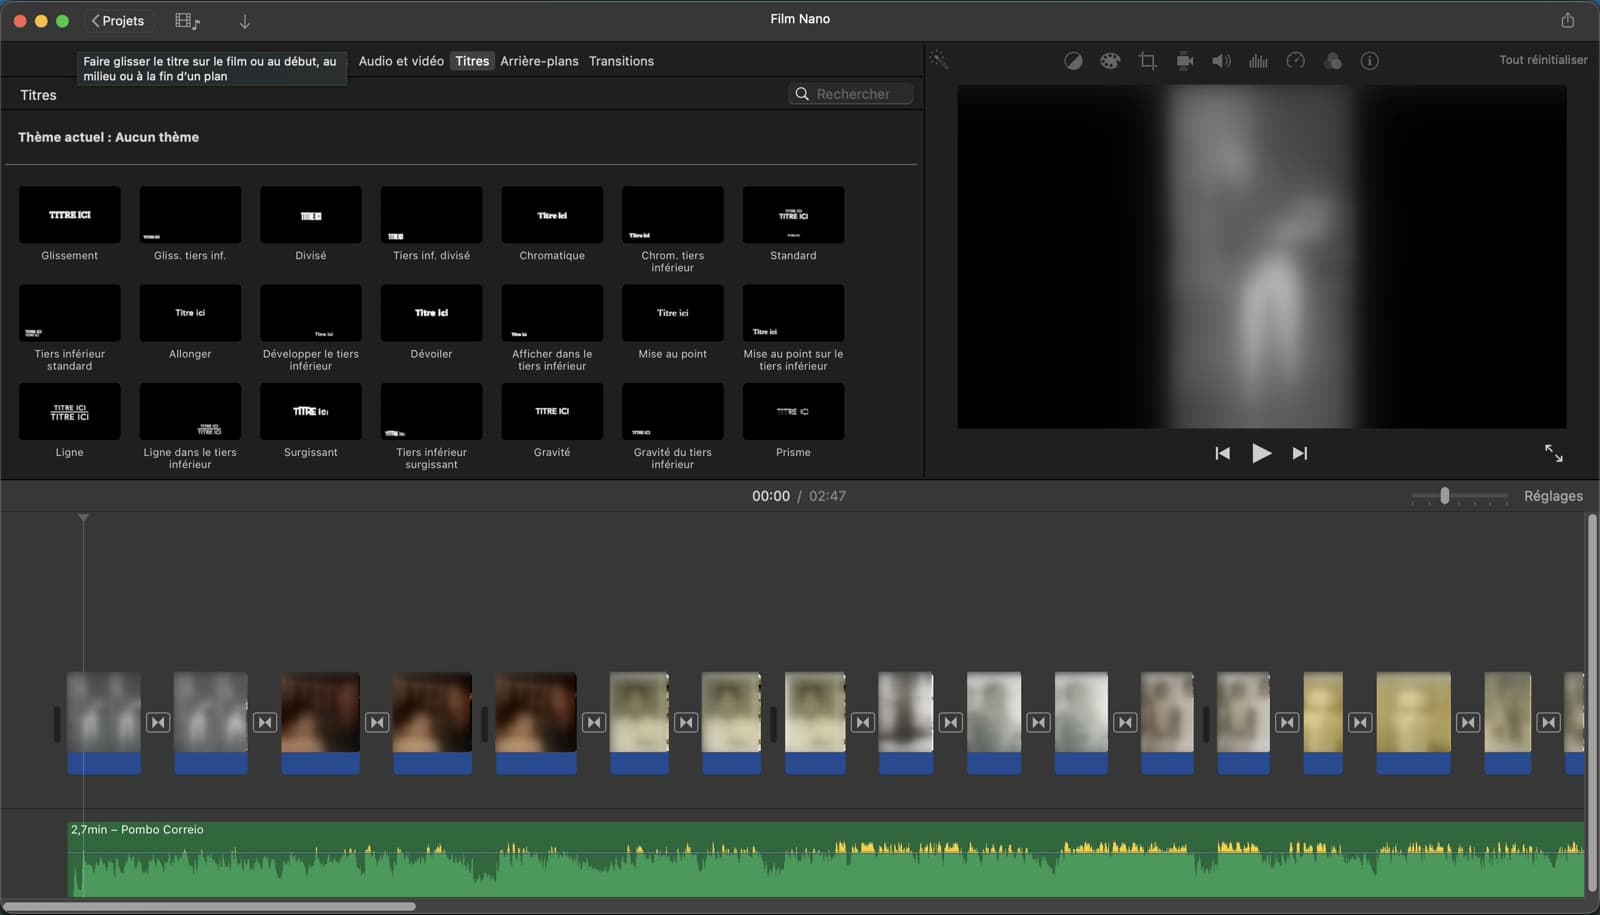Select the Chromatique title thumbnail
The width and height of the screenshot is (1600, 915).
pos(552,214)
